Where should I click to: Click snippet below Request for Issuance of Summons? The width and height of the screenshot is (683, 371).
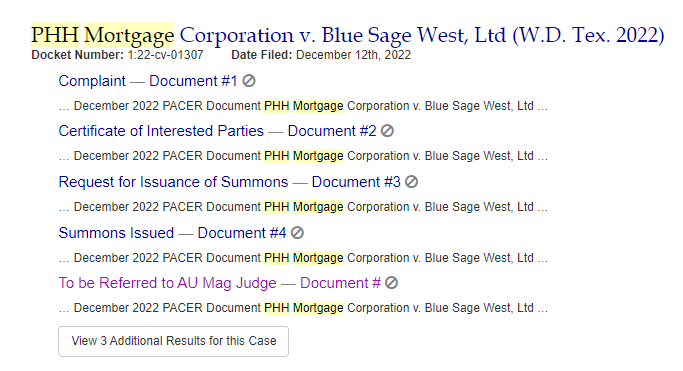[x=303, y=207]
